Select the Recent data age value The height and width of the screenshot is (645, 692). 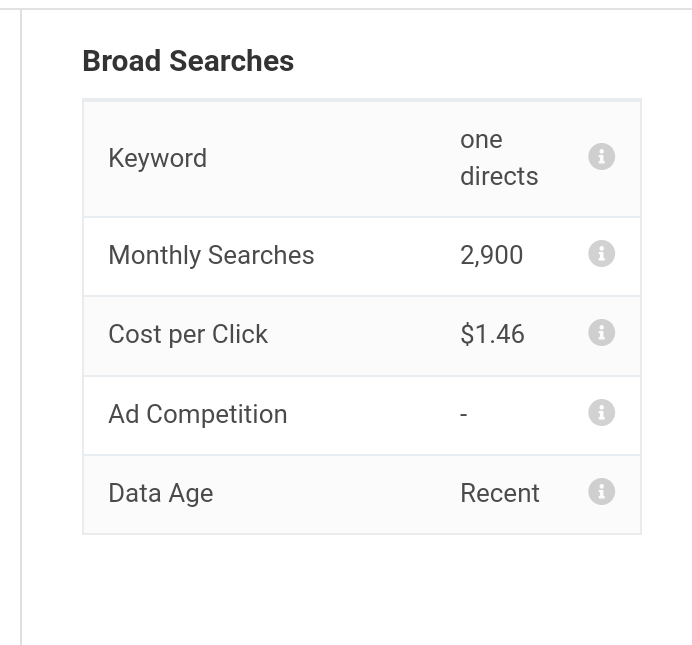[x=500, y=493]
